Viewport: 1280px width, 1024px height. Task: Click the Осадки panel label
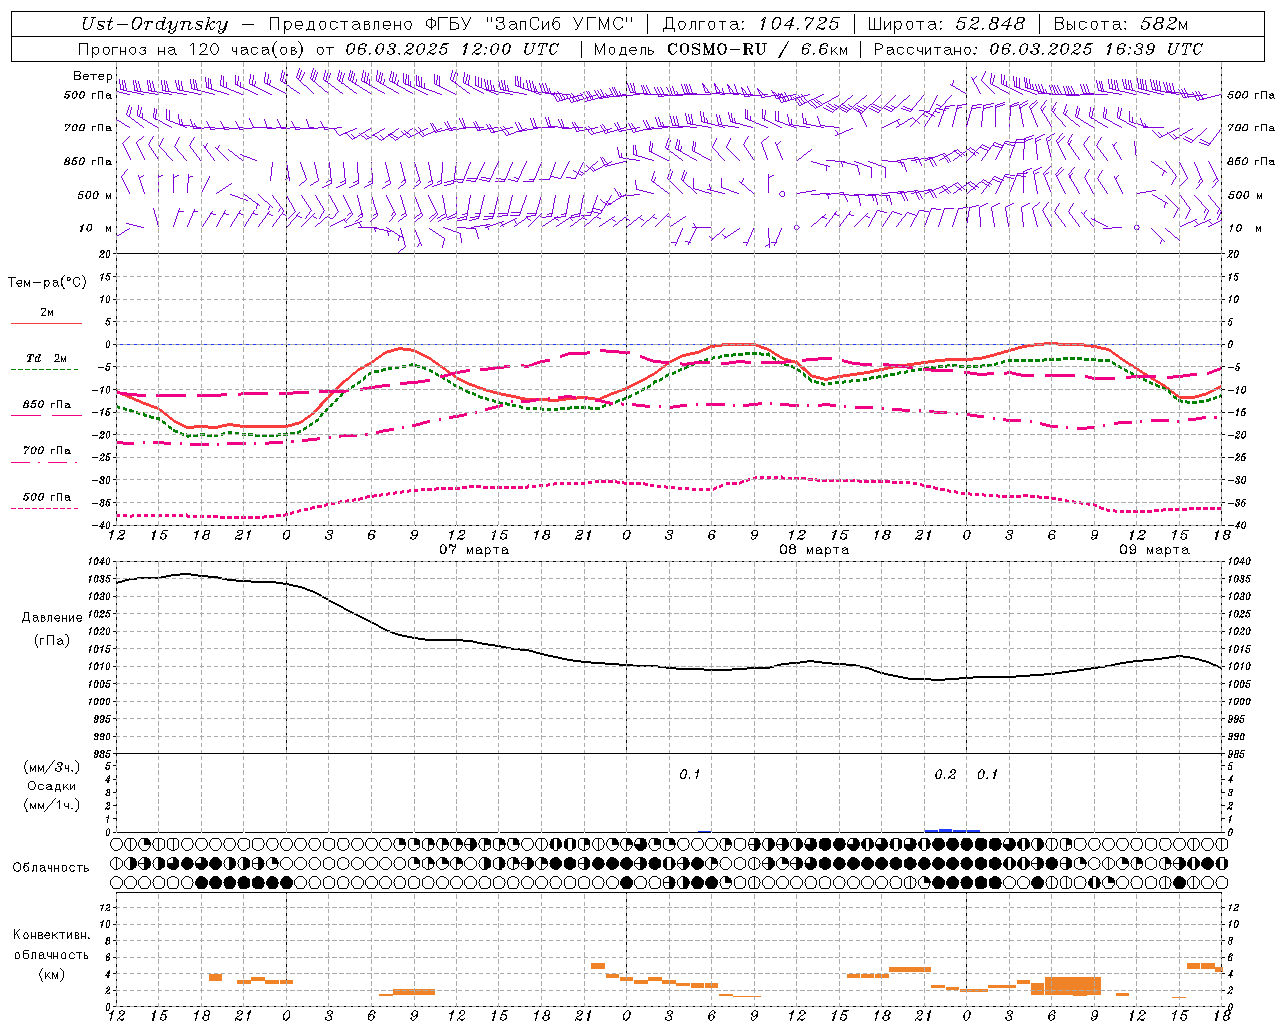(x=52, y=786)
